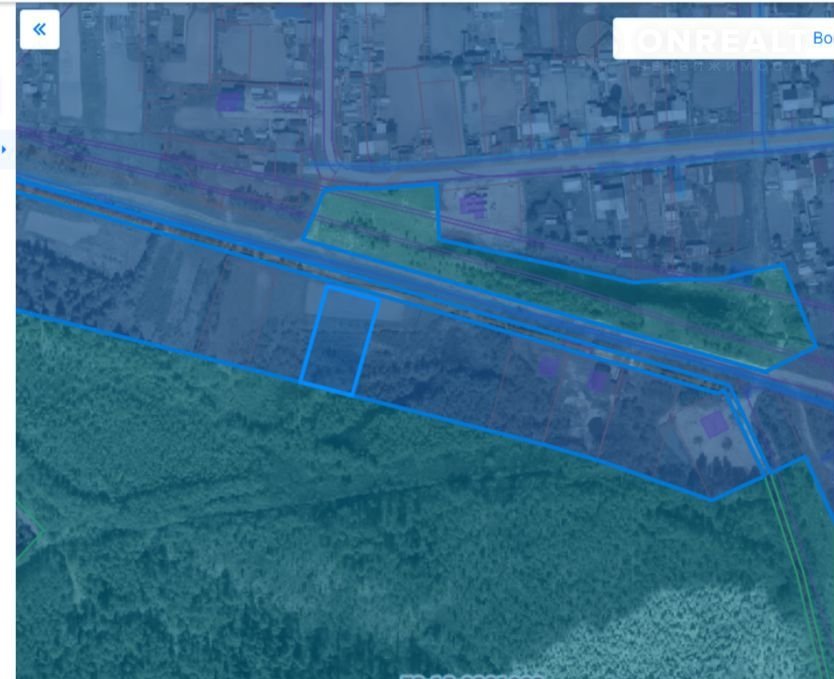
Task: Expand the hidden panel via small blue arrow
Action: click(x=4, y=149)
